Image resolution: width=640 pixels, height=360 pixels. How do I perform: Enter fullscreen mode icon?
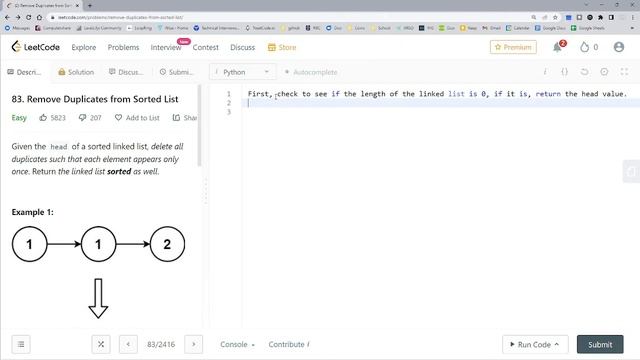tap(624, 72)
